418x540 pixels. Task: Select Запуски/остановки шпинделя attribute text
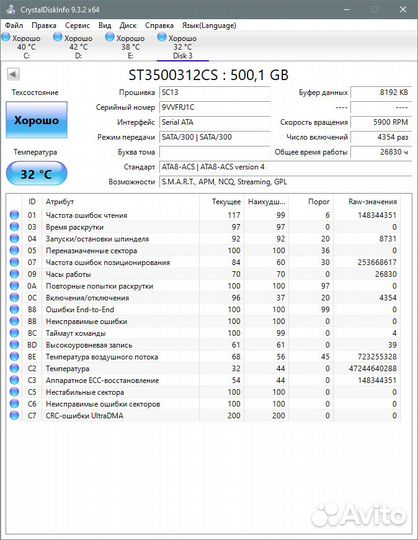coord(97,239)
